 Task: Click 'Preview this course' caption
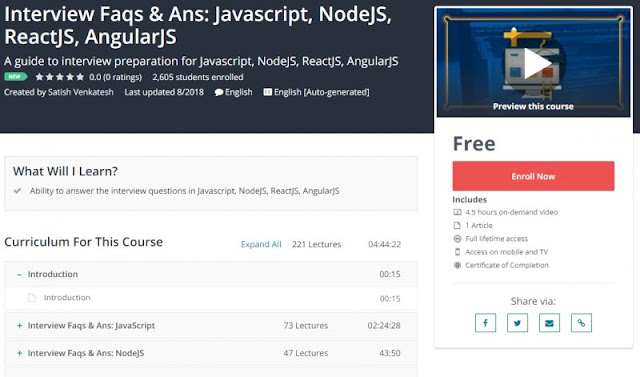[533, 106]
